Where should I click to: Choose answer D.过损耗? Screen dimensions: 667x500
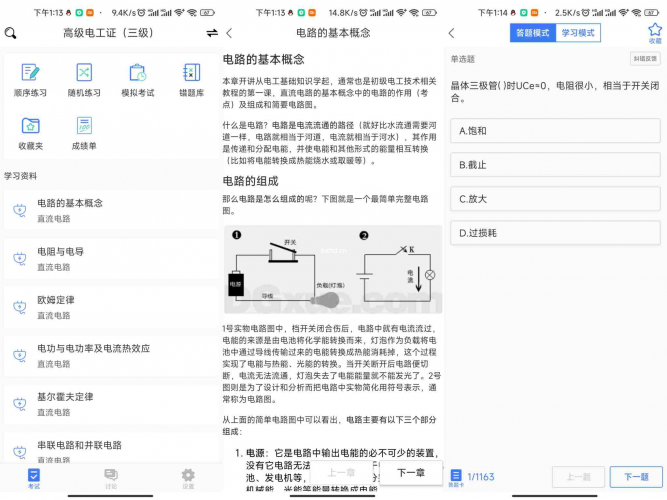point(555,233)
